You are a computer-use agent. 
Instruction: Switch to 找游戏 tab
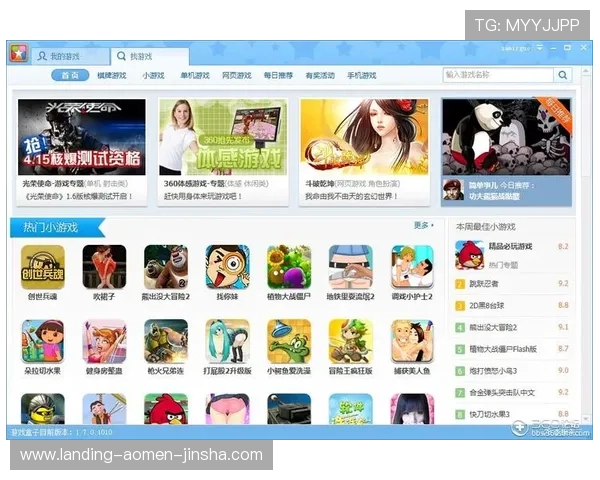click(150, 57)
